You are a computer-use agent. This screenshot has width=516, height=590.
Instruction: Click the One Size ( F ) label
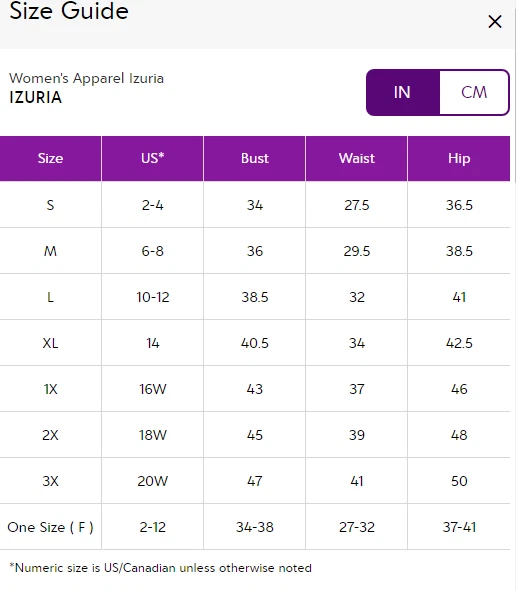click(x=50, y=527)
